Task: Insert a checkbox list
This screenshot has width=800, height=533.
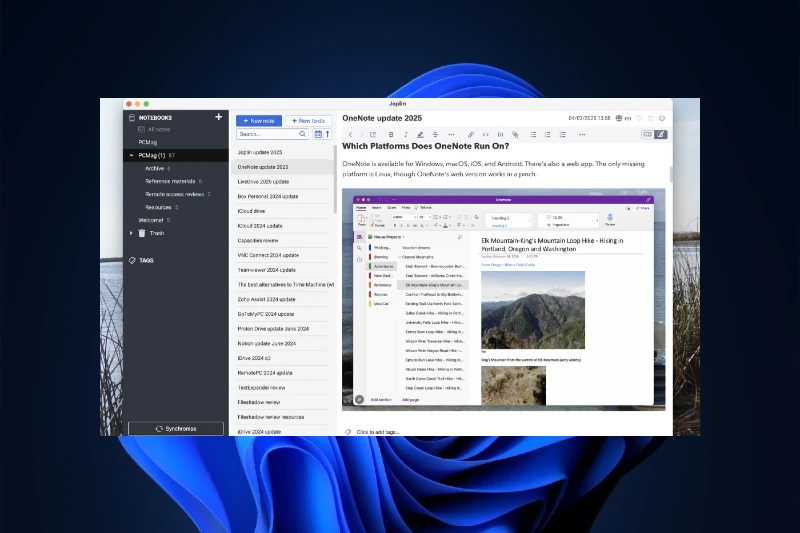Action: coord(562,135)
